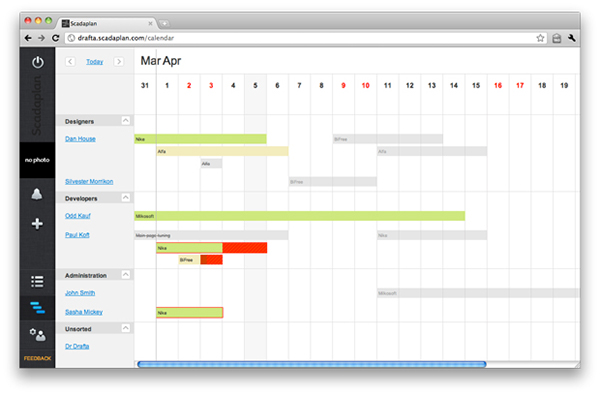Image resolution: width=600 pixels, height=395 pixels.
Task: Click the Mar Apr month heading
Action: [x=160, y=61]
